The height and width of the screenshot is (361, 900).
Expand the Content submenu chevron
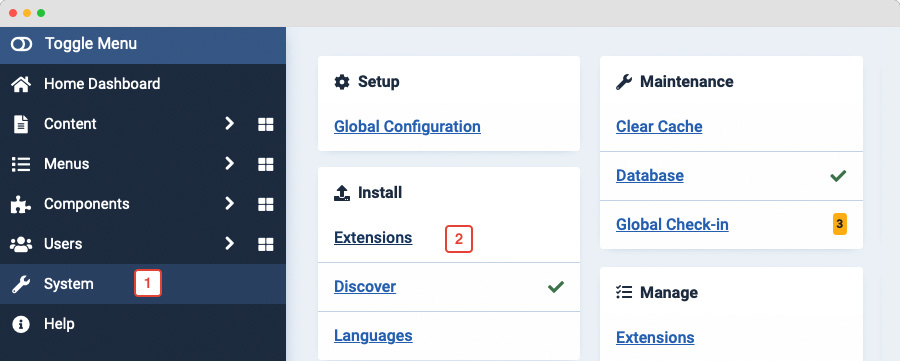coord(230,124)
